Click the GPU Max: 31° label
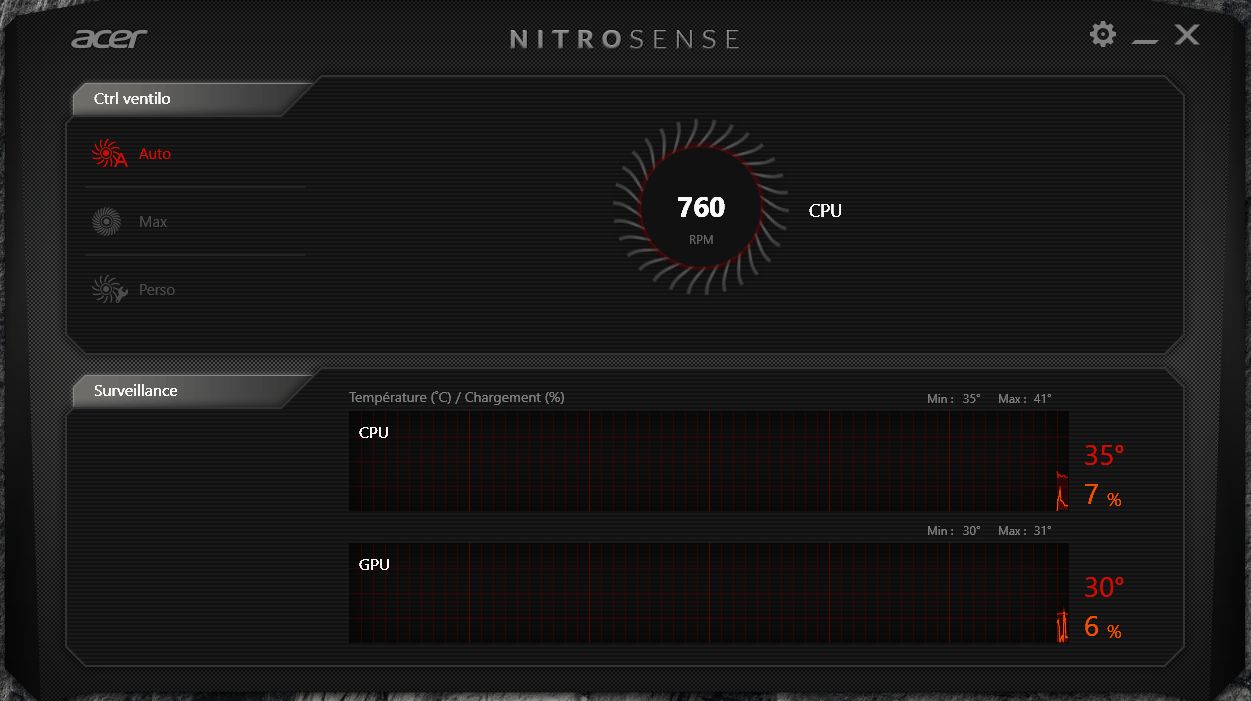Screen dimensions: 1251x701 pyautogui.click(x=1025, y=530)
